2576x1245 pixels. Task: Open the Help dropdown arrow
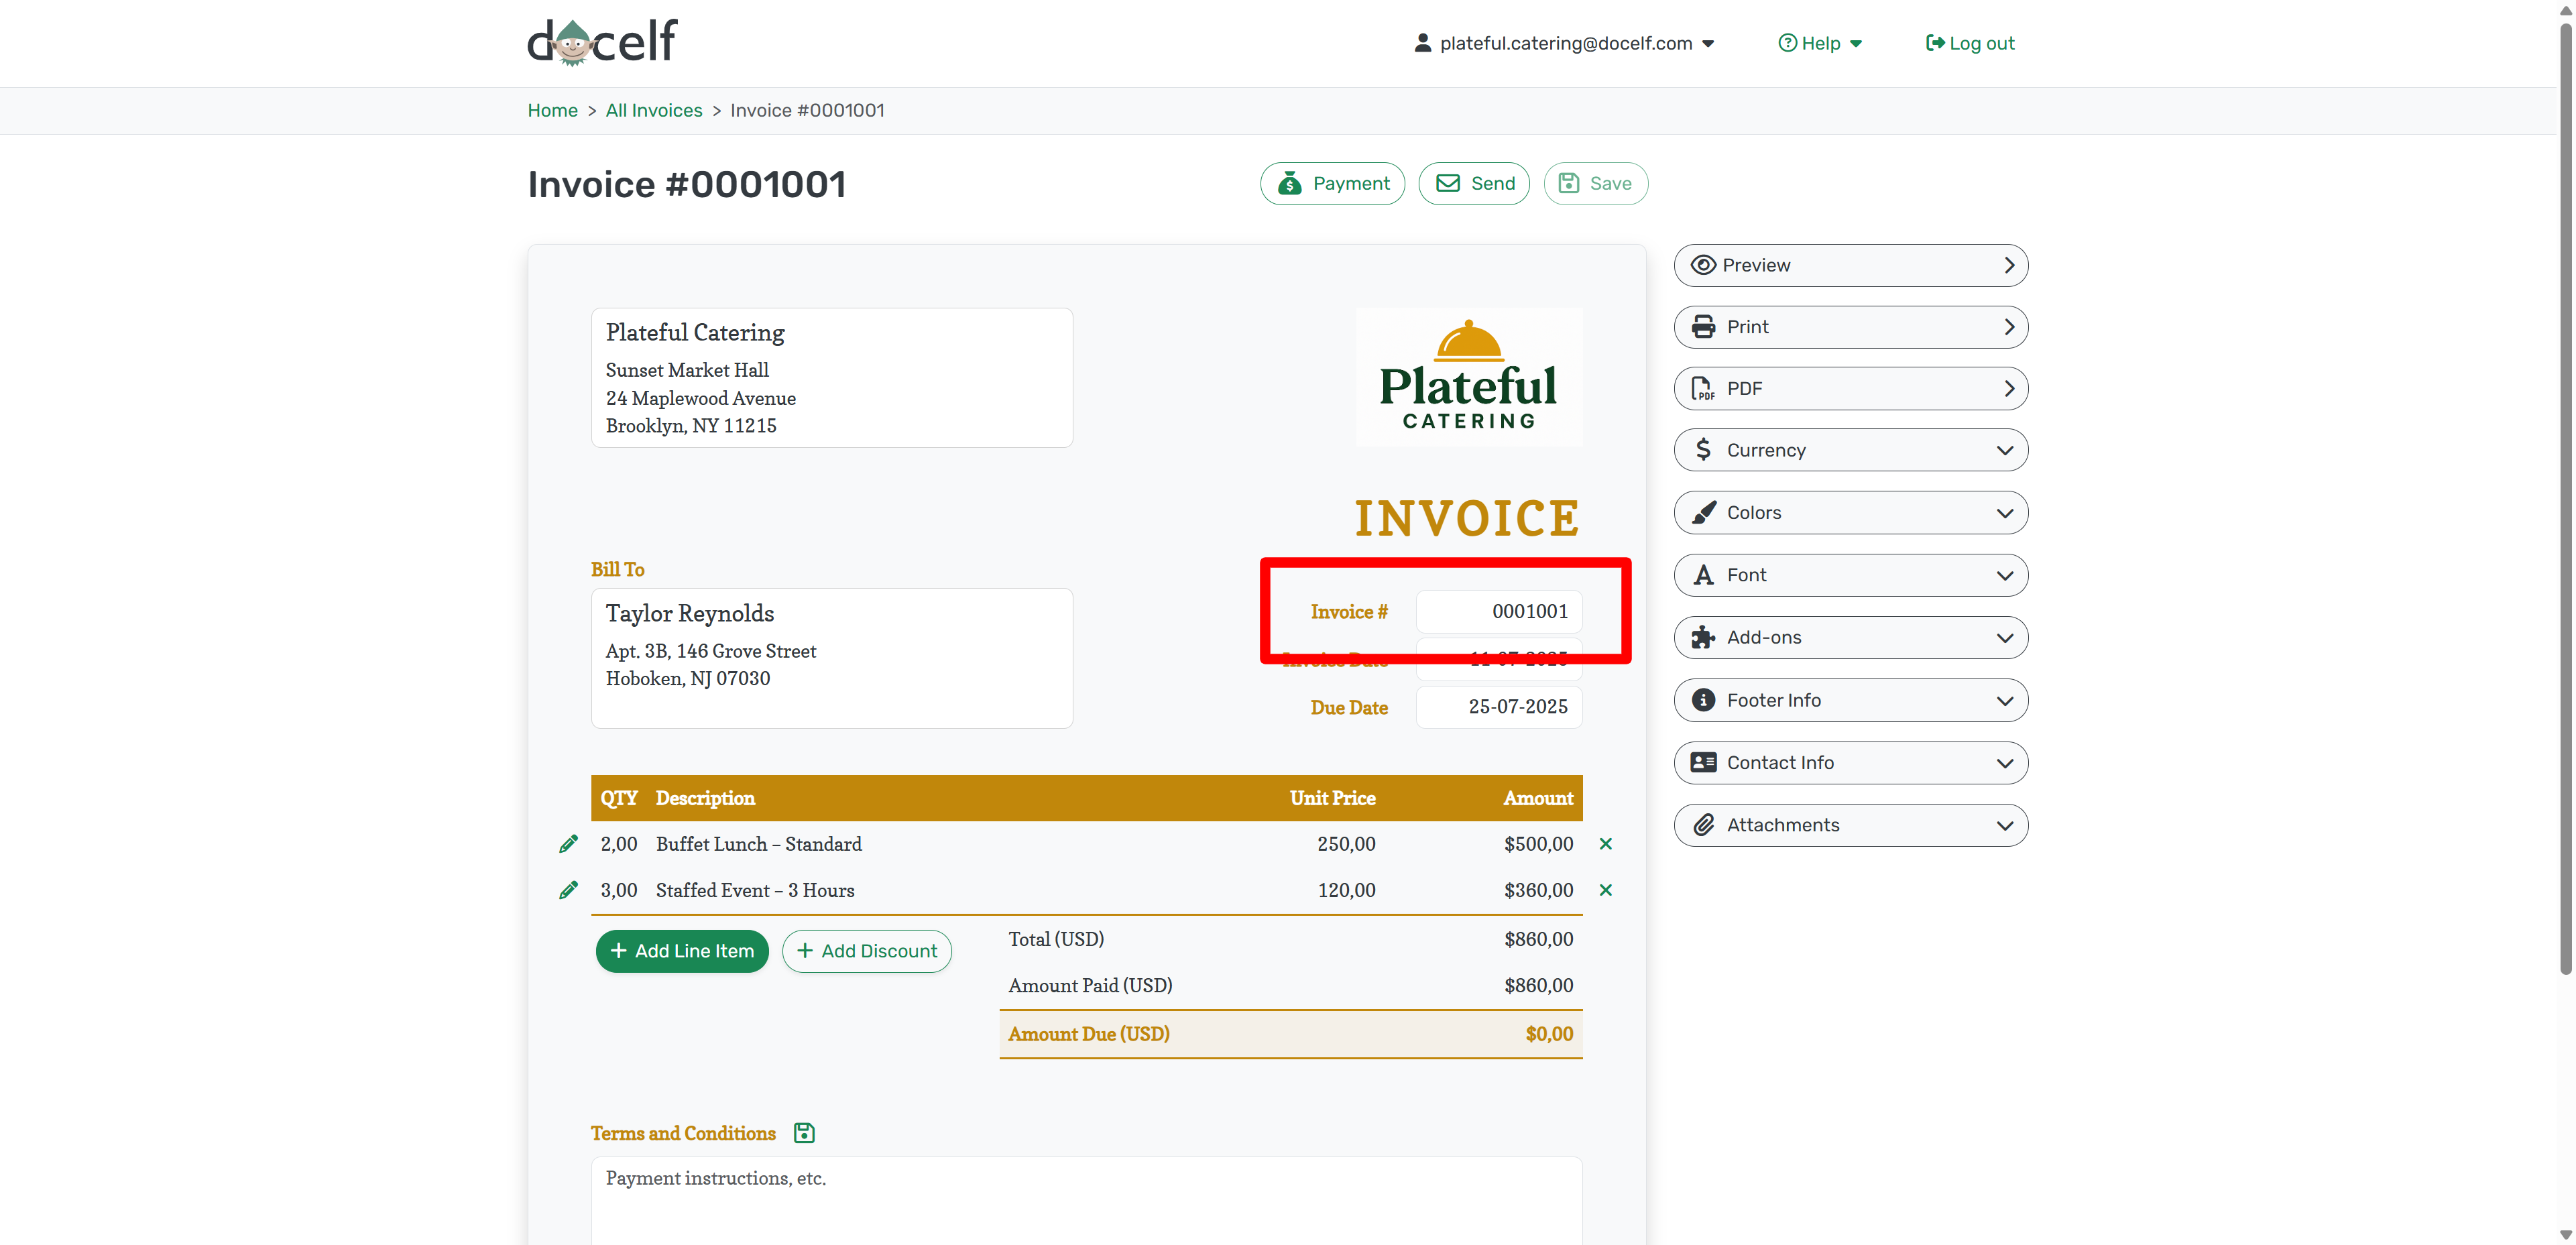(1856, 43)
